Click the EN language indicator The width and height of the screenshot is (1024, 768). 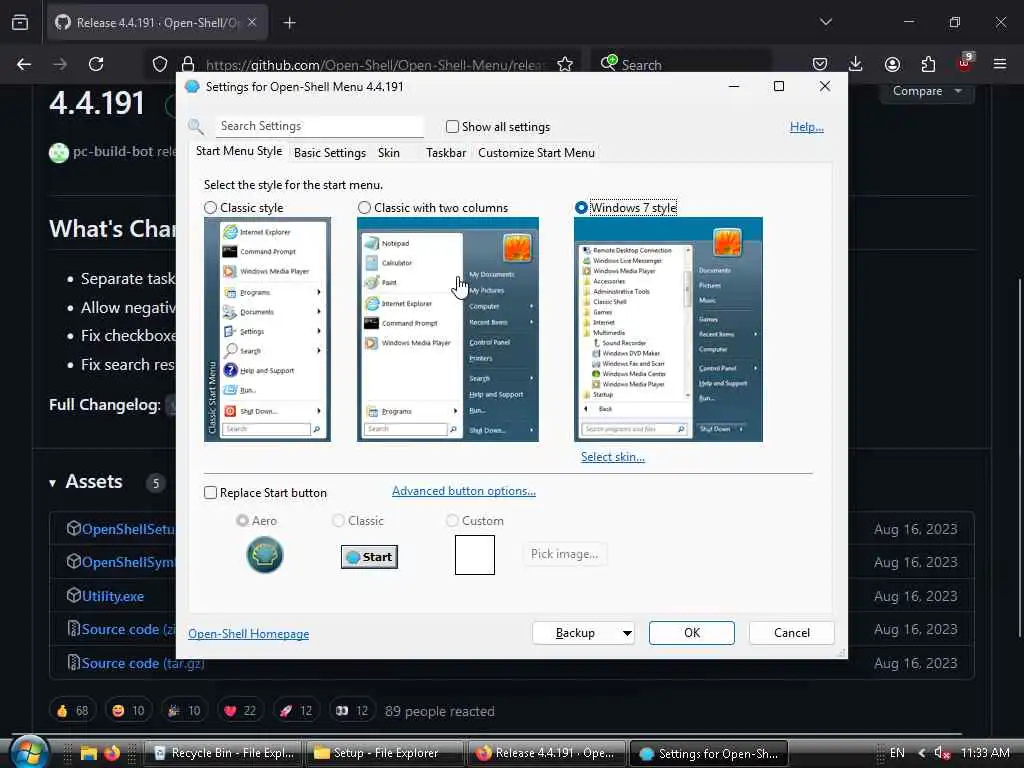click(x=897, y=753)
